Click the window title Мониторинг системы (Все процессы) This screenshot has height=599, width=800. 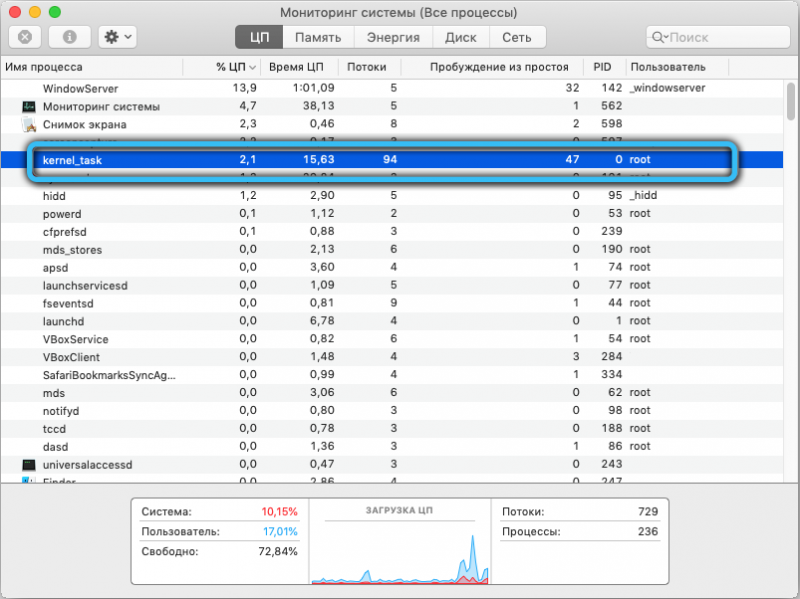pyautogui.click(x=398, y=13)
